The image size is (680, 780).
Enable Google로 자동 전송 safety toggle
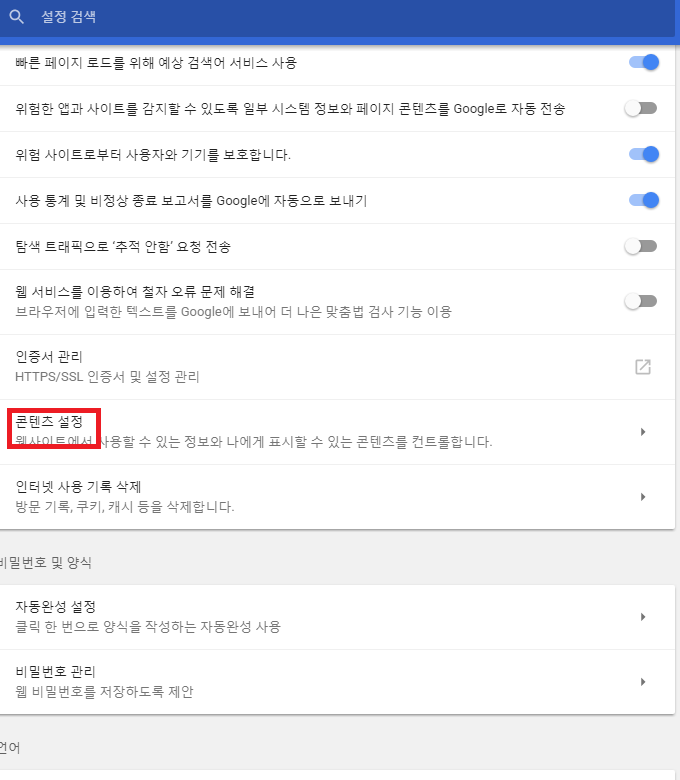click(641, 108)
